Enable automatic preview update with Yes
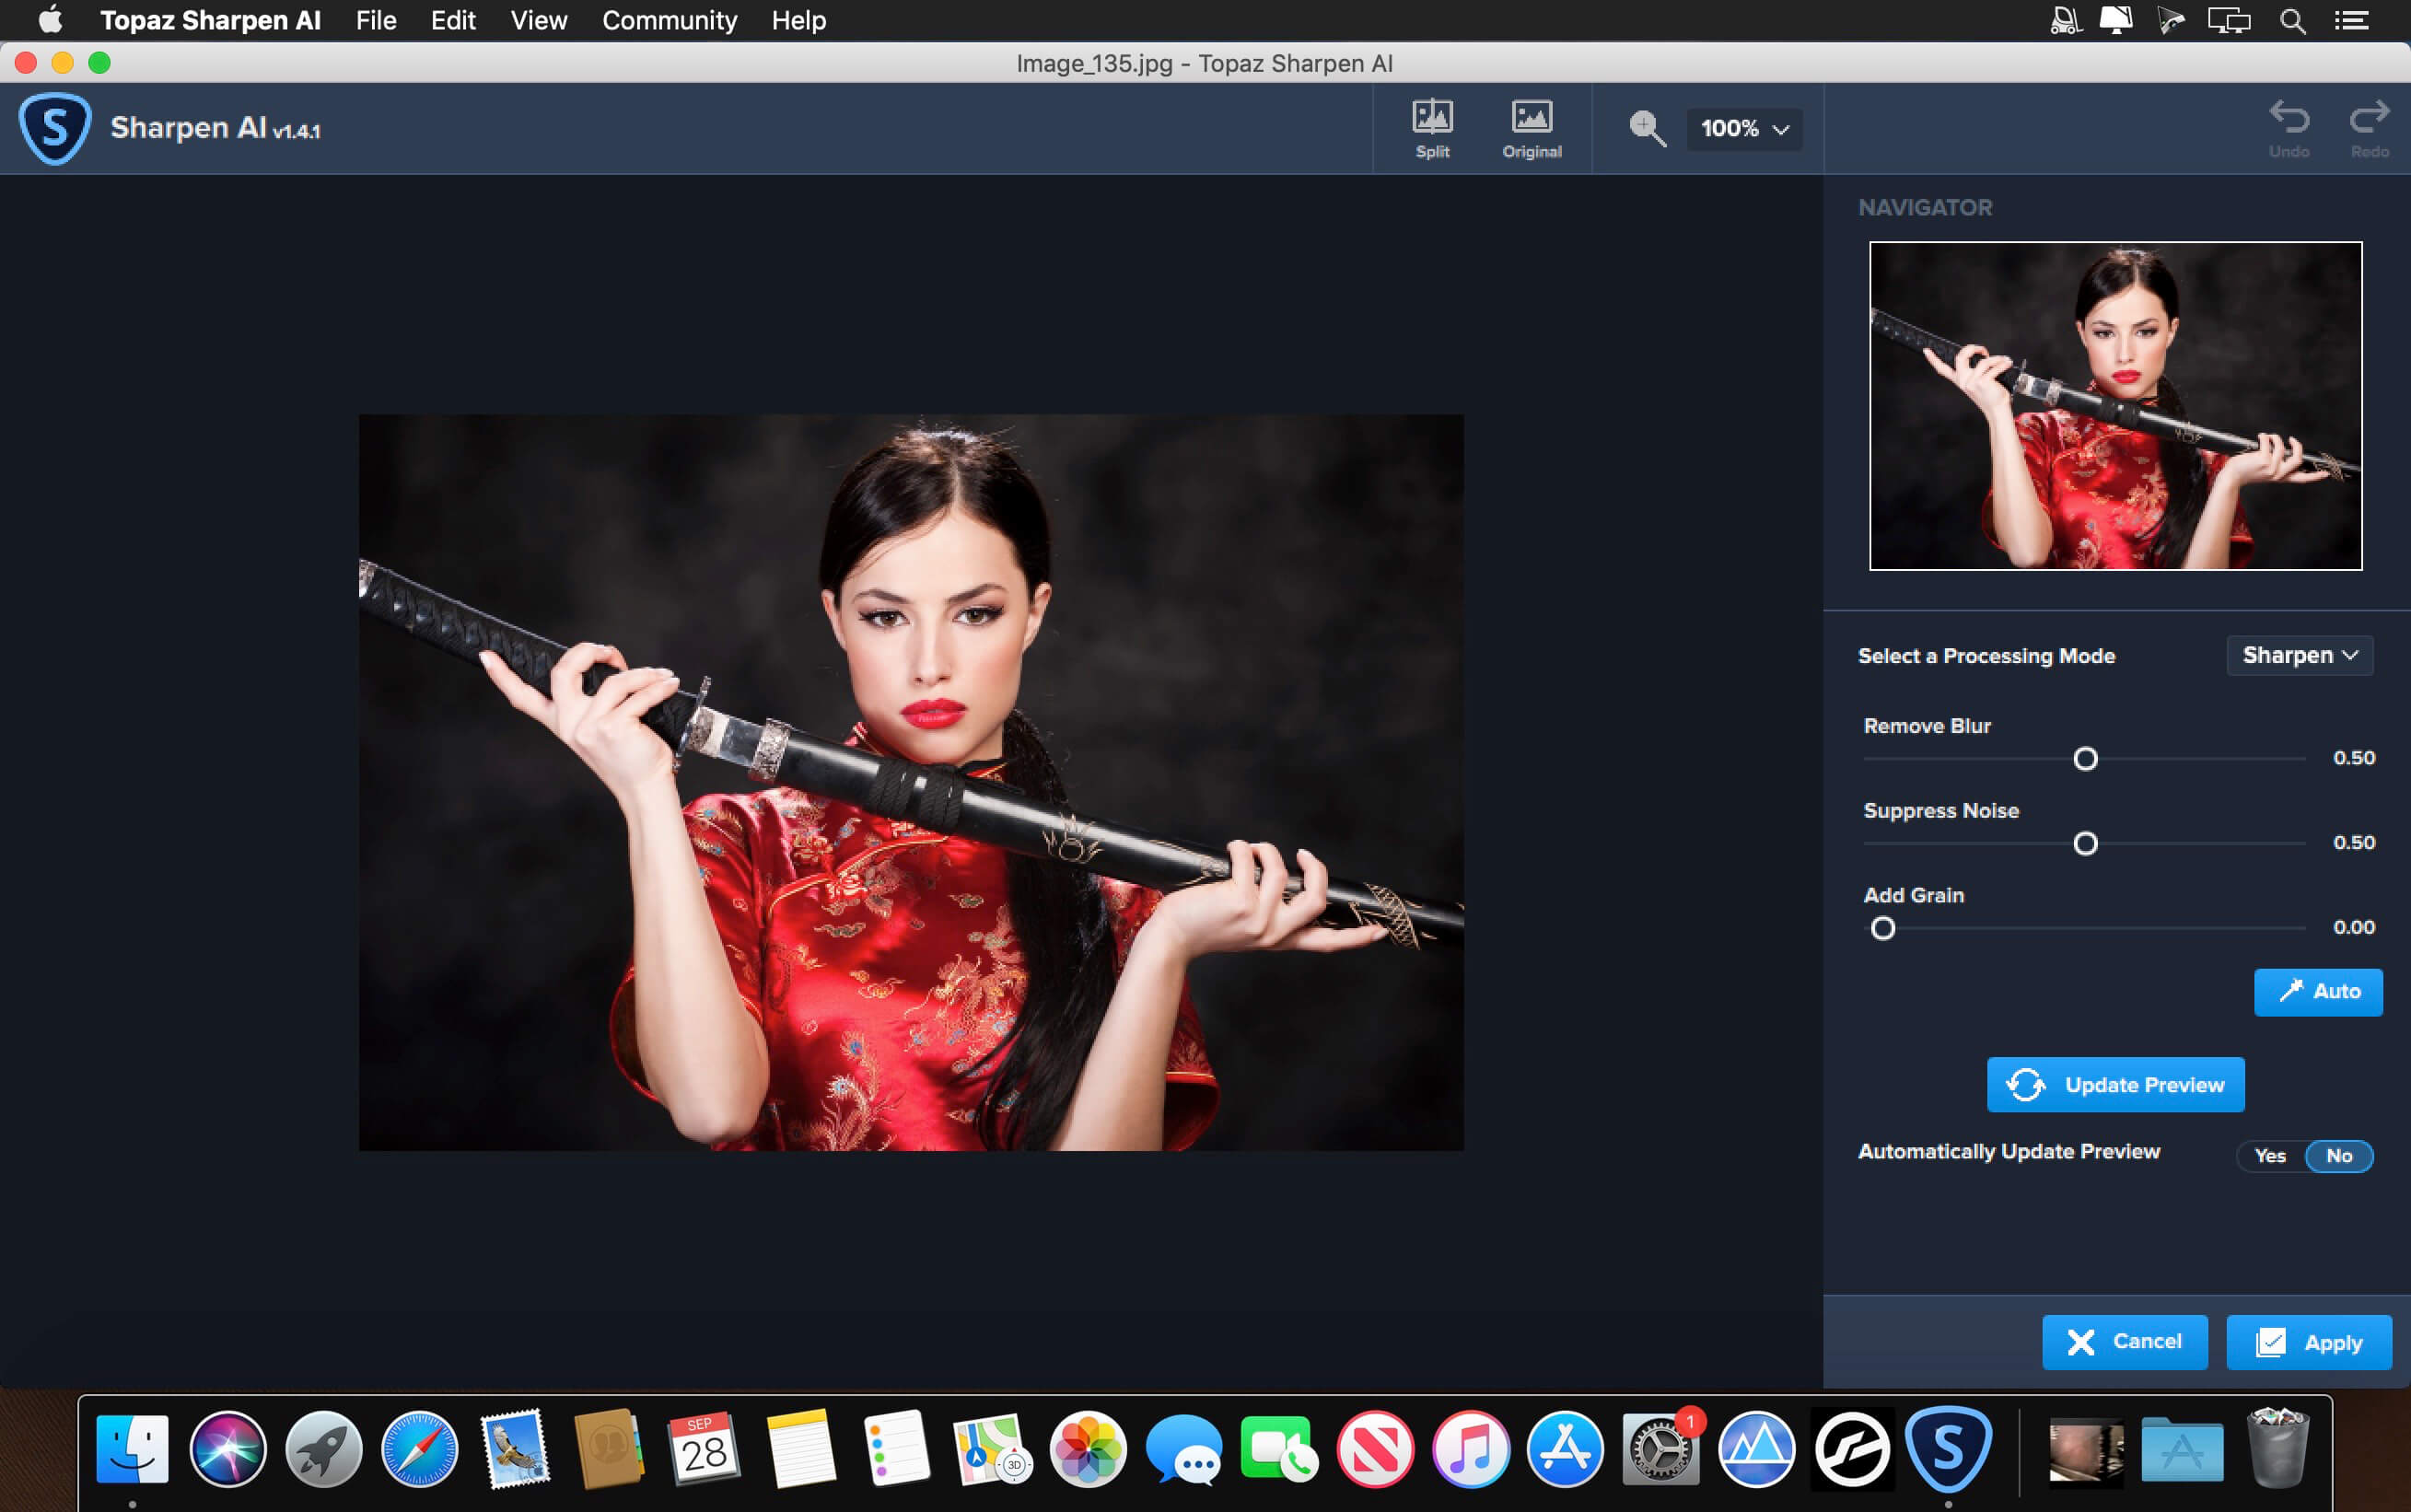Screen dimensions: 2411x1512 (x=2270, y=1156)
